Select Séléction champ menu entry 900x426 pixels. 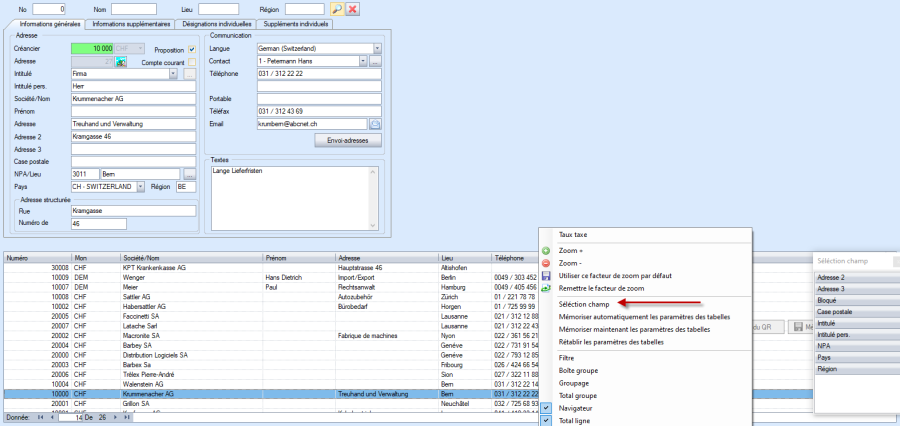585,304
